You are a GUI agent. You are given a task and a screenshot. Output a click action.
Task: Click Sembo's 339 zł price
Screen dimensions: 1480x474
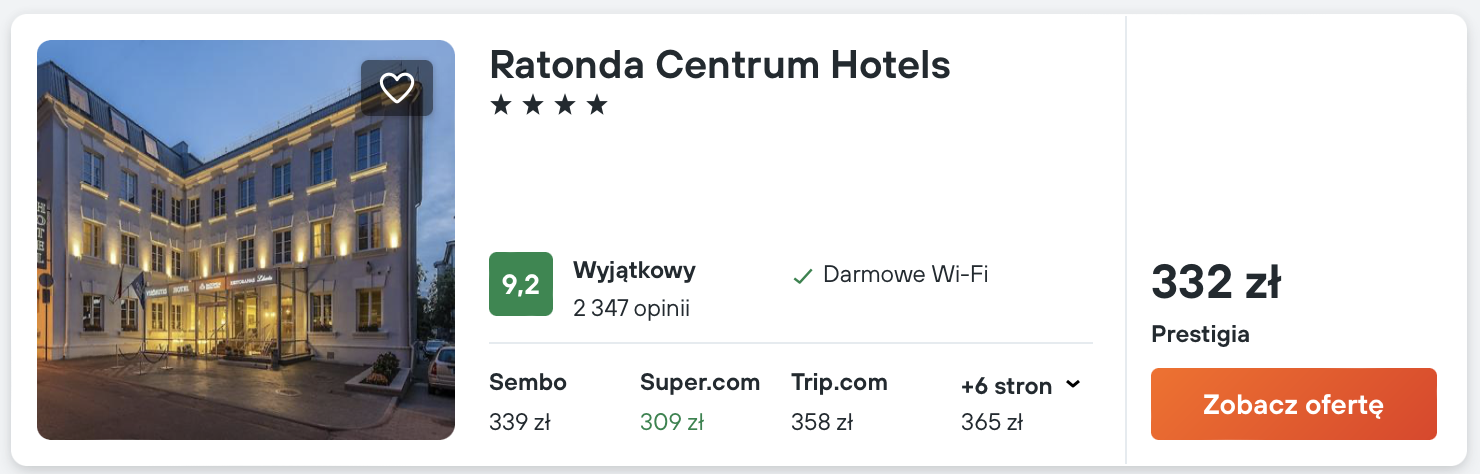pyautogui.click(x=519, y=422)
